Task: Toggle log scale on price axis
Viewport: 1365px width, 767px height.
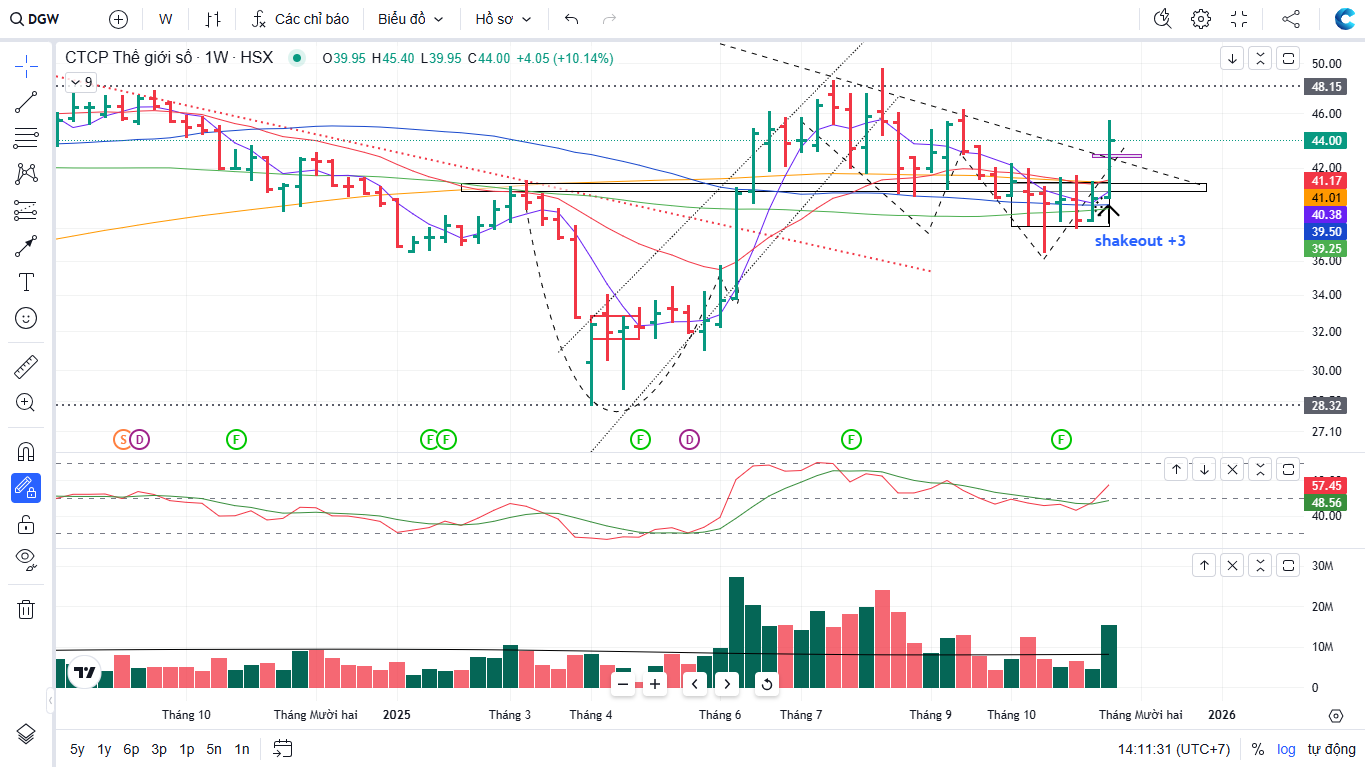Action: (x=1285, y=749)
